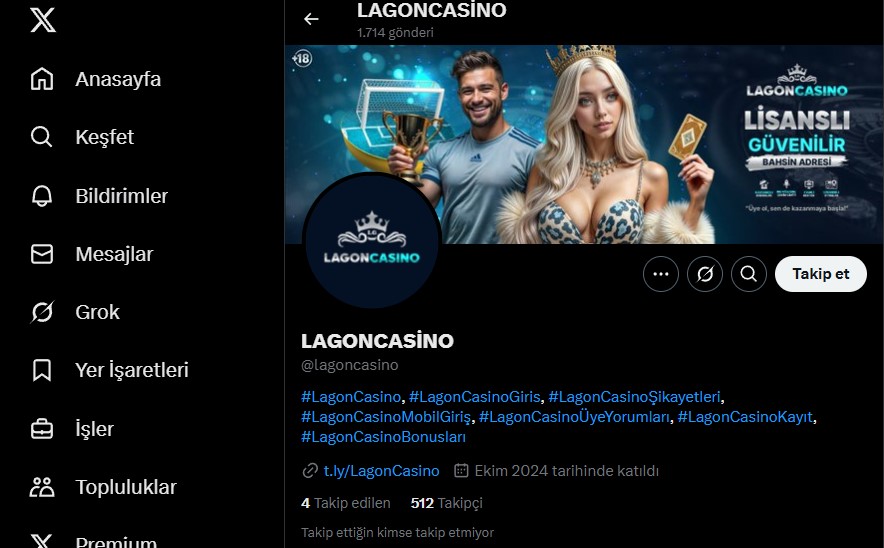The width and height of the screenshot is (884, 548).
Task: Open the LagonCasino profile picture
Action: (372, 241)
